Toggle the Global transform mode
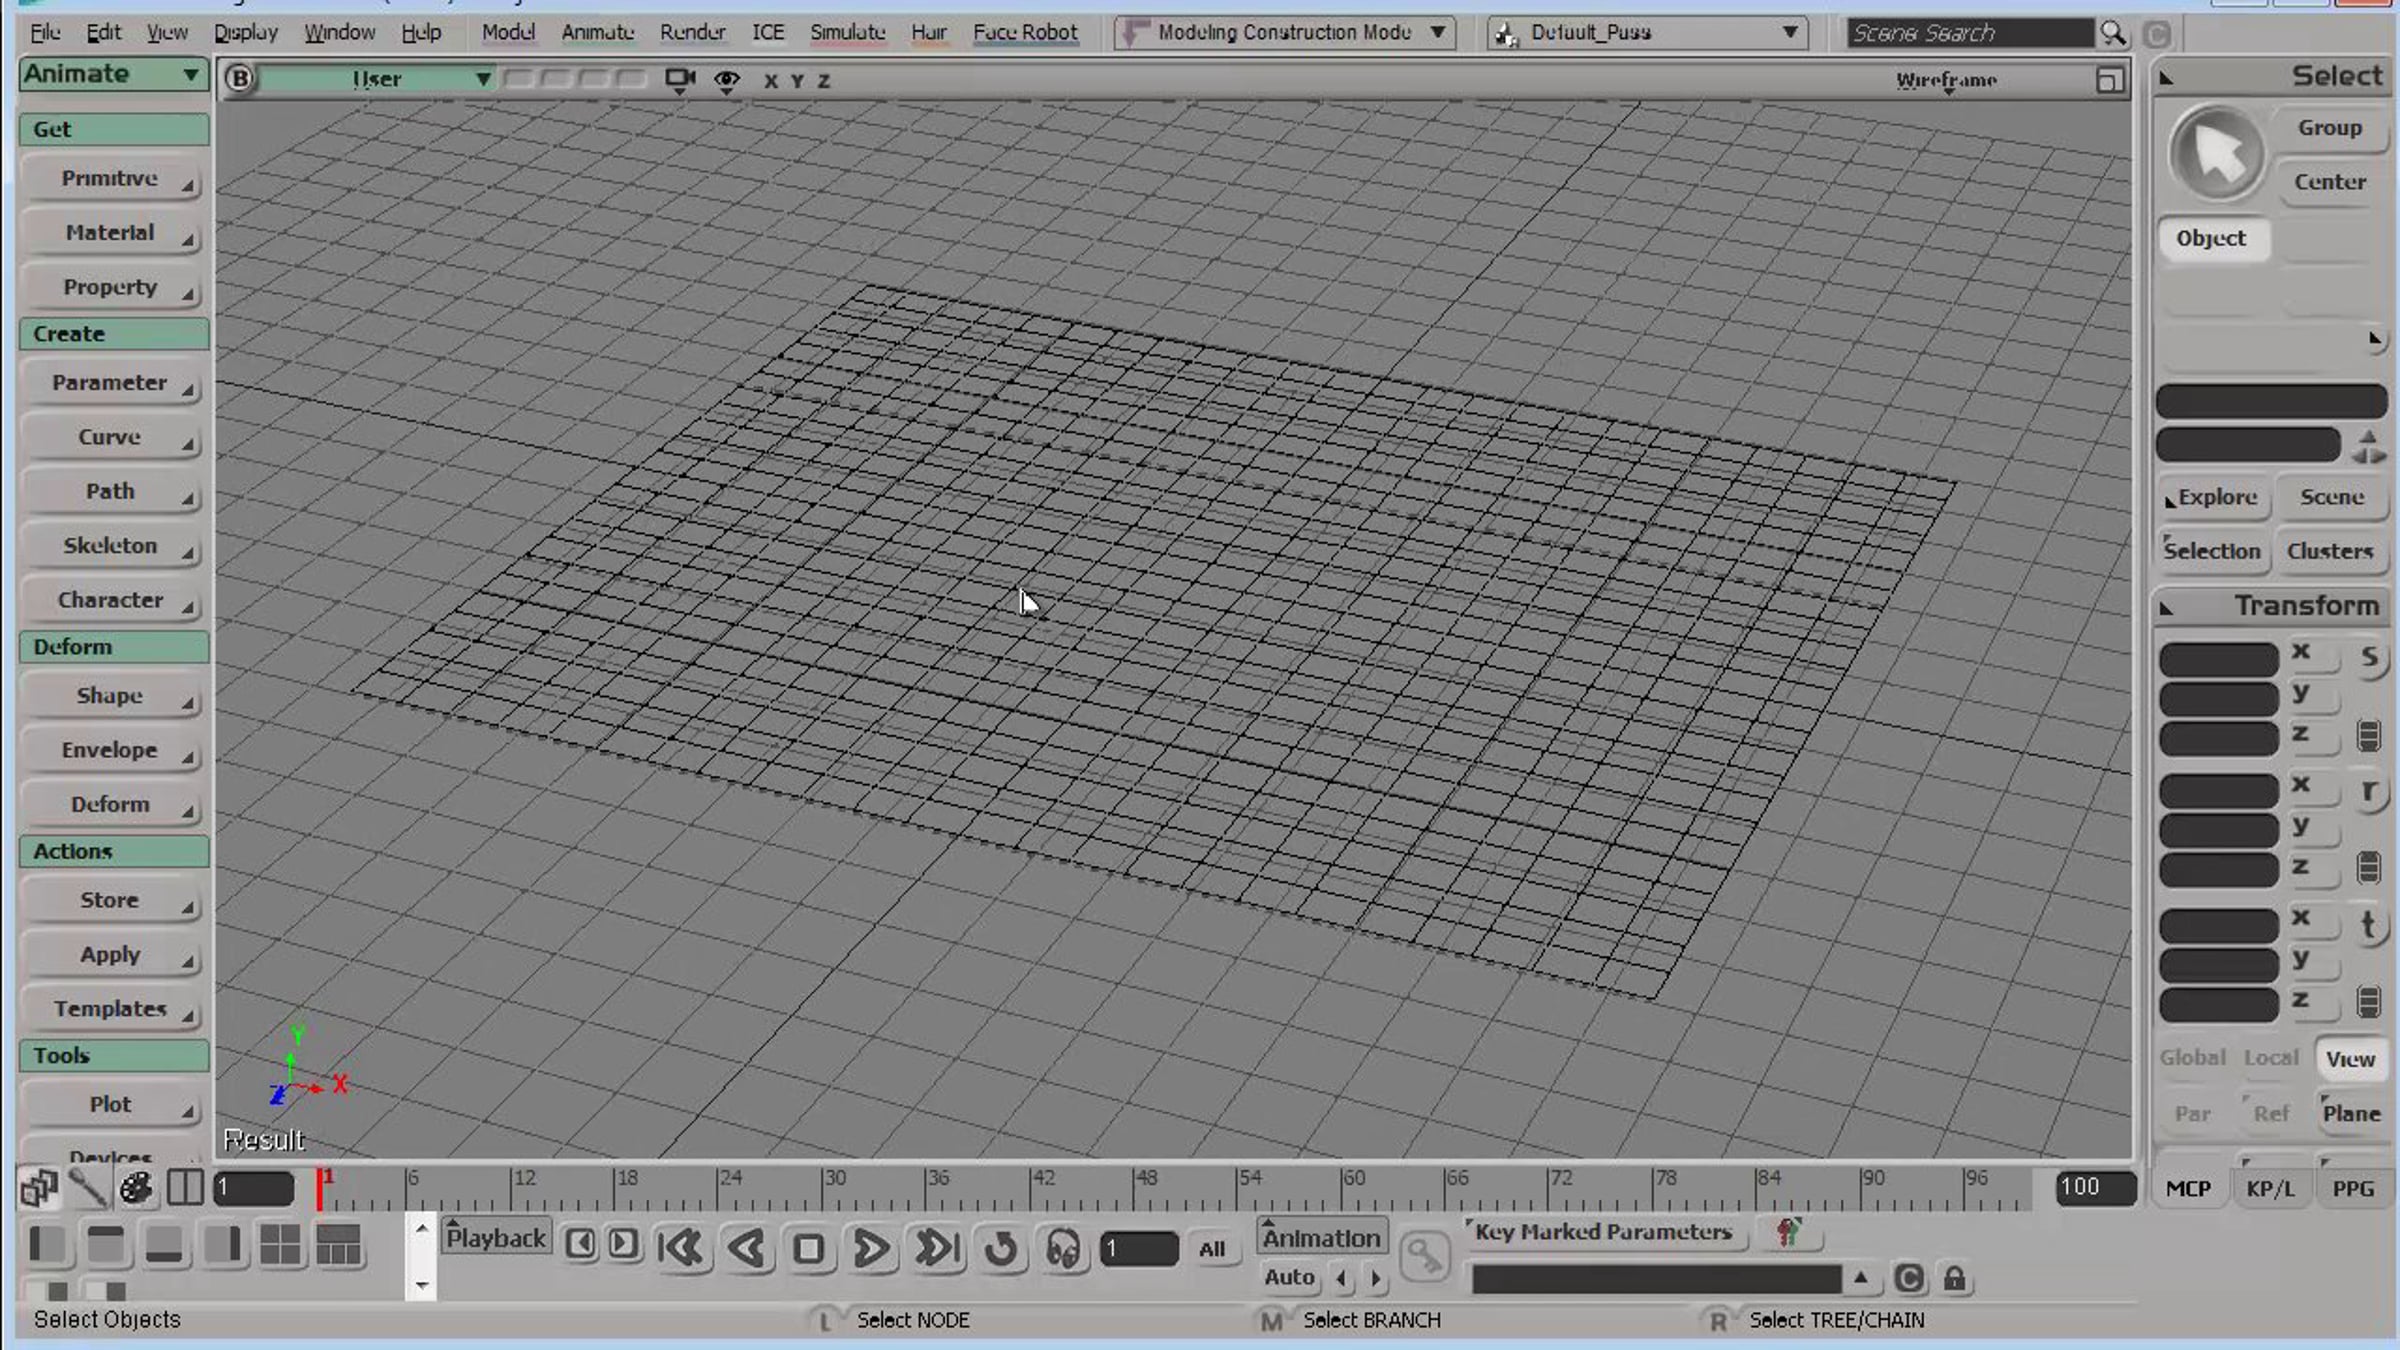 [2192, 1058]
